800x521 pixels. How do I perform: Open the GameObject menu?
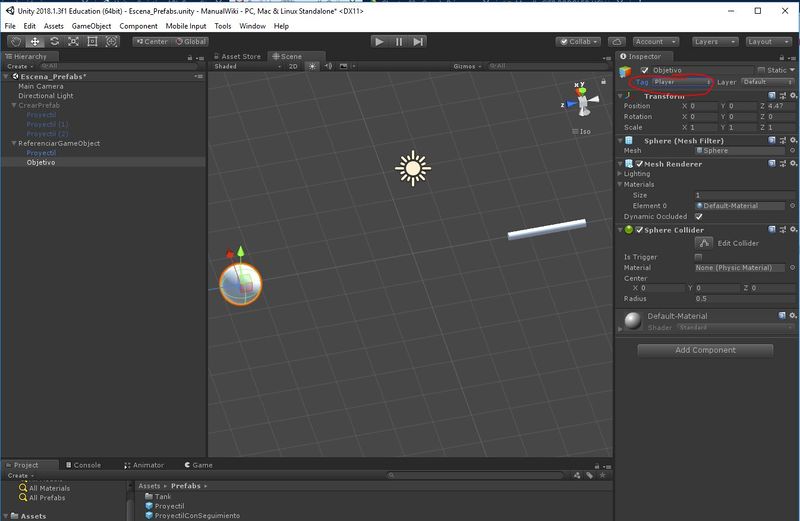click(x=91, y=26)
